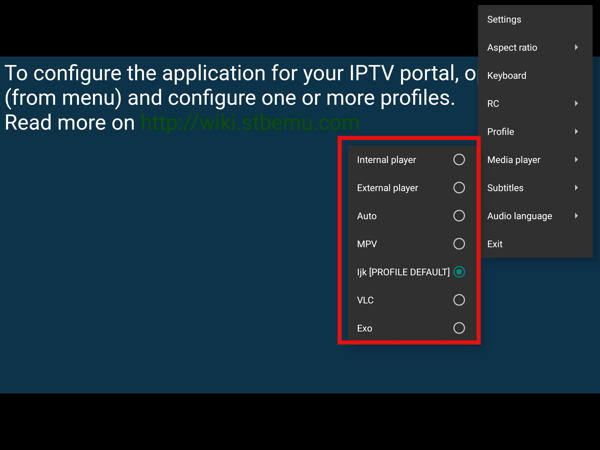Pick the MPV player radio button
Screen dimensions: 600x450
[x=459, y=244]
